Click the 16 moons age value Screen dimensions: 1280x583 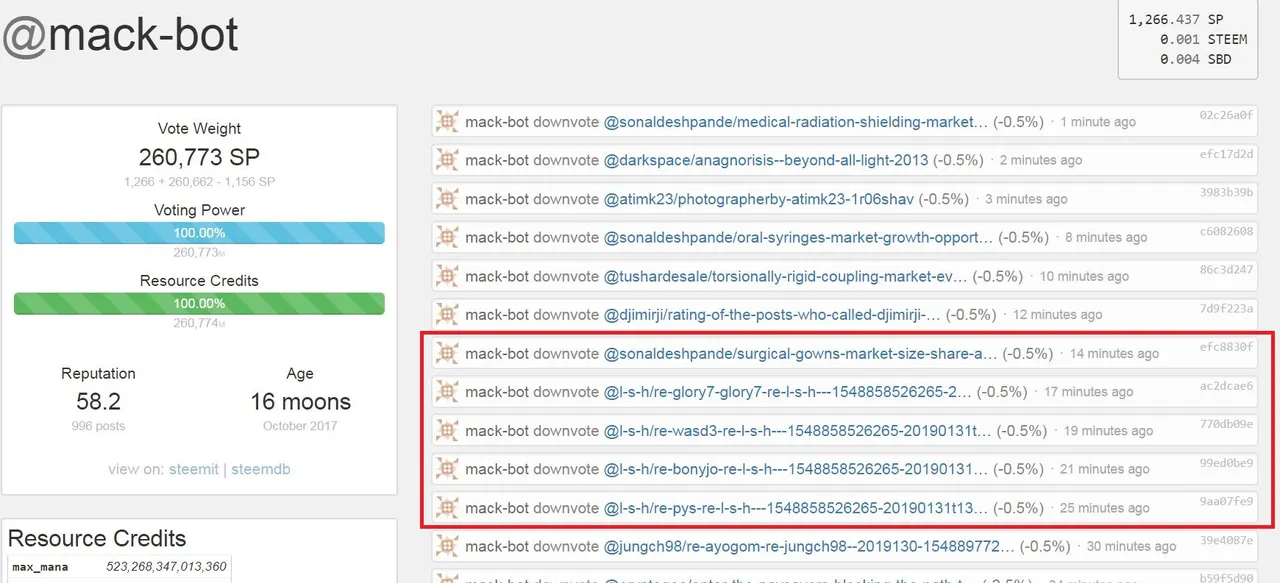point(300,402)
